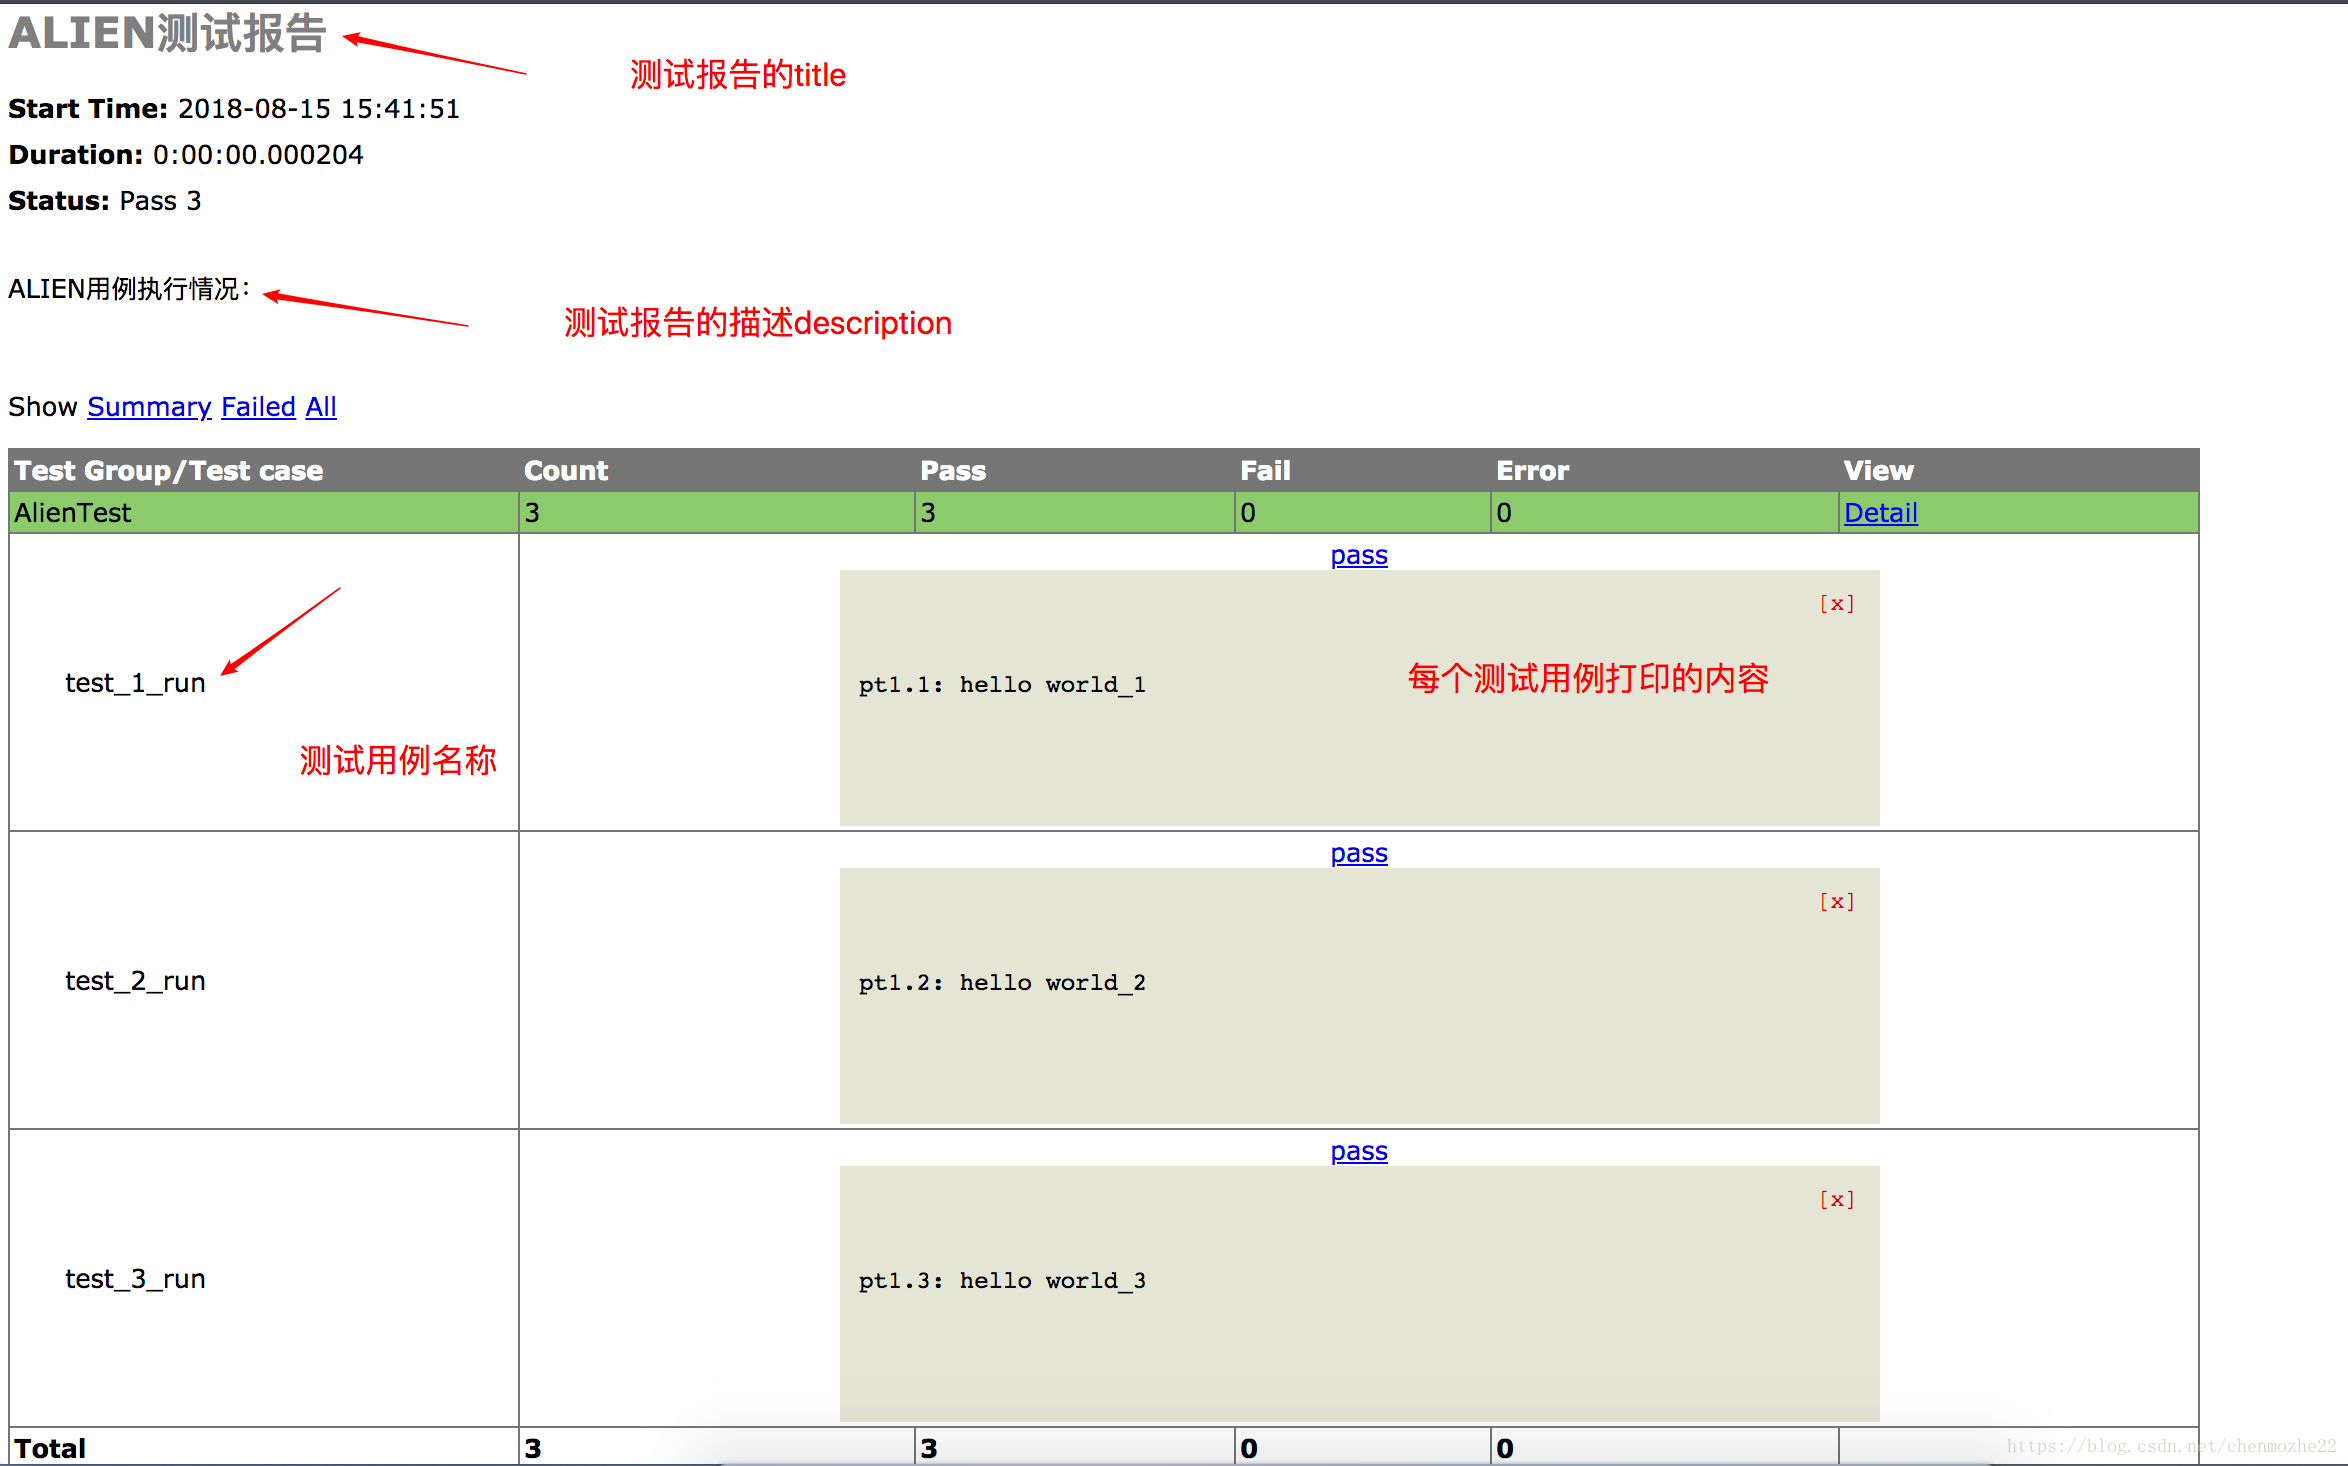The height and width of the screenshot is (1466, 2348).
Task: Select the All filter link
Action: [x=321, y=407]
